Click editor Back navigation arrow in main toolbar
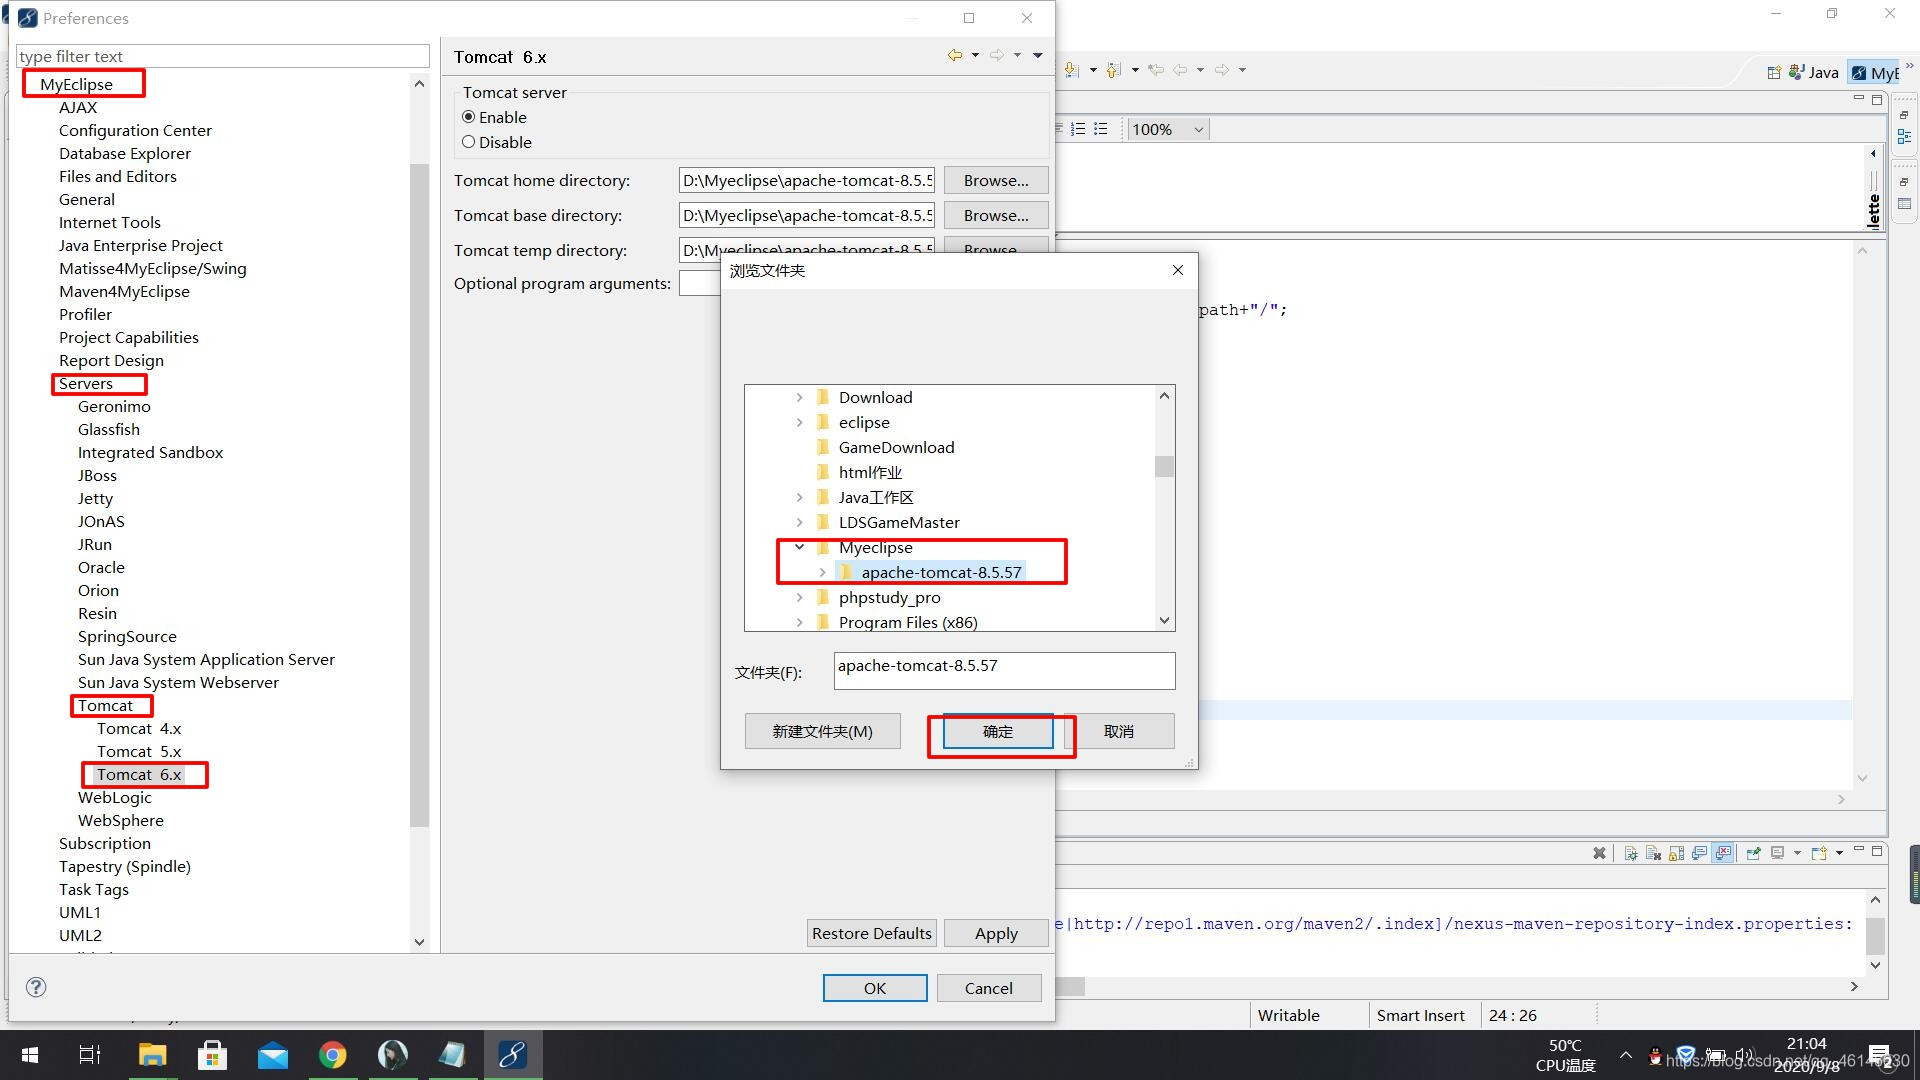 pos(1181,70)
